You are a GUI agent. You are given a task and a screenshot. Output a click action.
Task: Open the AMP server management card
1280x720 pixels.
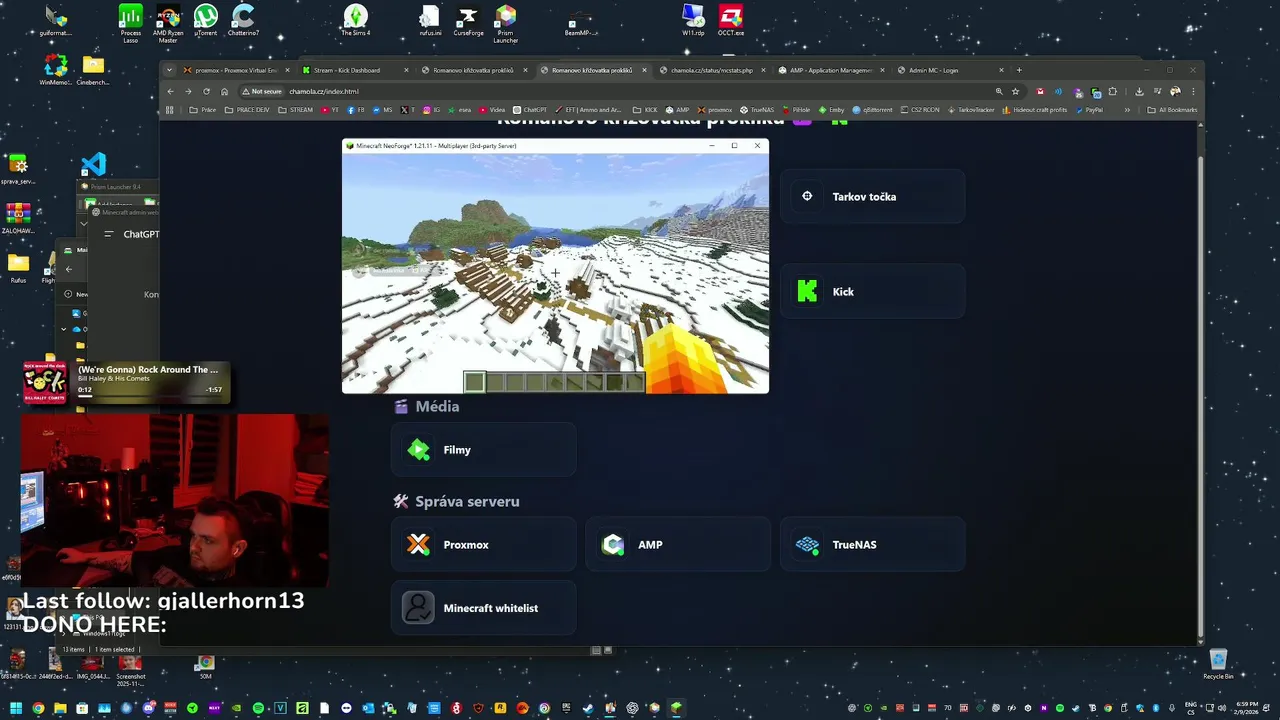[x=678, y=545]
